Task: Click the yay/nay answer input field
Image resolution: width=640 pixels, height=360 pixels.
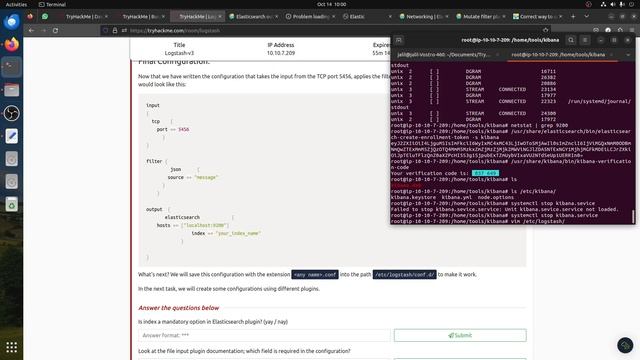Action: pos(264,335)
